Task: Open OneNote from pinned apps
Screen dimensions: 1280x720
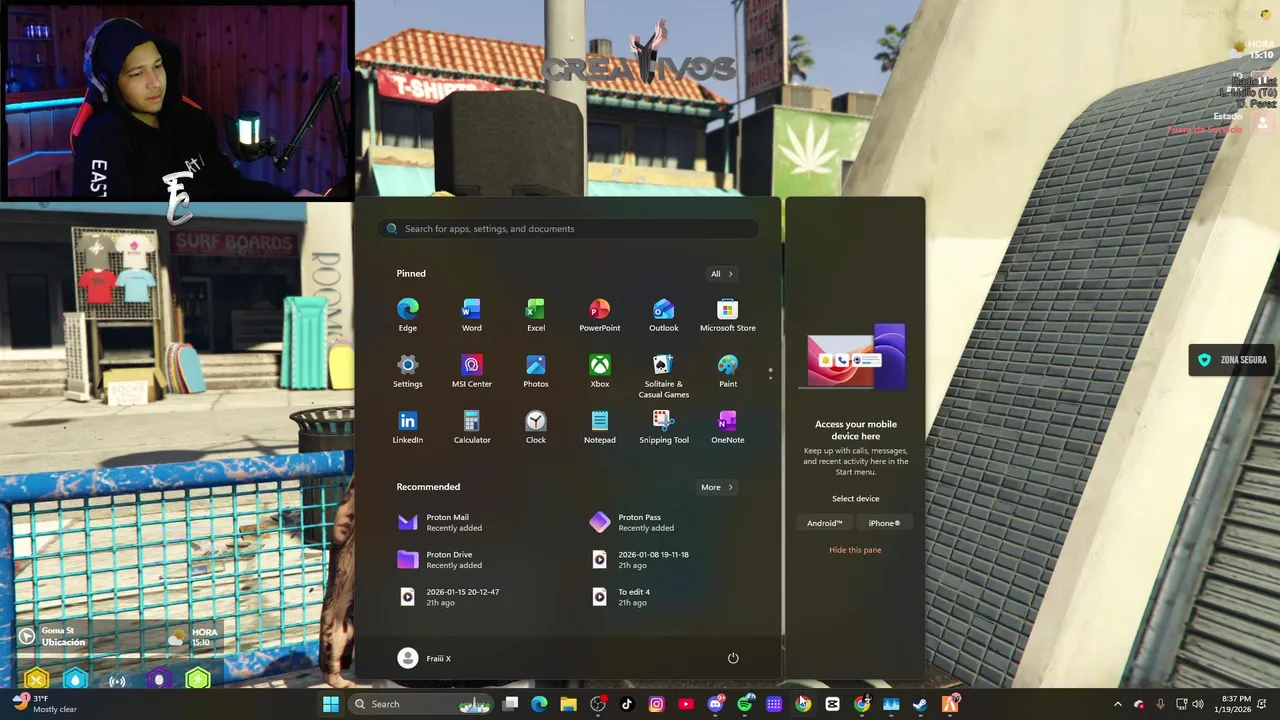Action: point(727,427)
